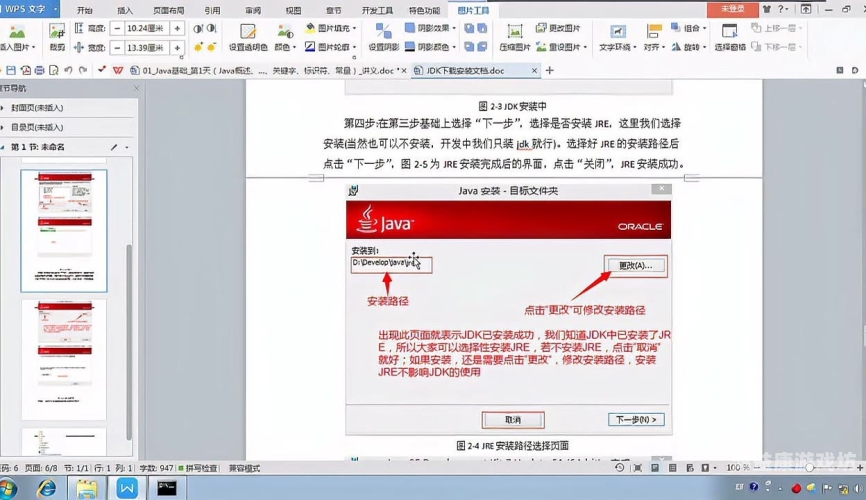Viewport: 866px width, 500px height.
Task: Increase picture width with plus button
Action: coord(177,48)
